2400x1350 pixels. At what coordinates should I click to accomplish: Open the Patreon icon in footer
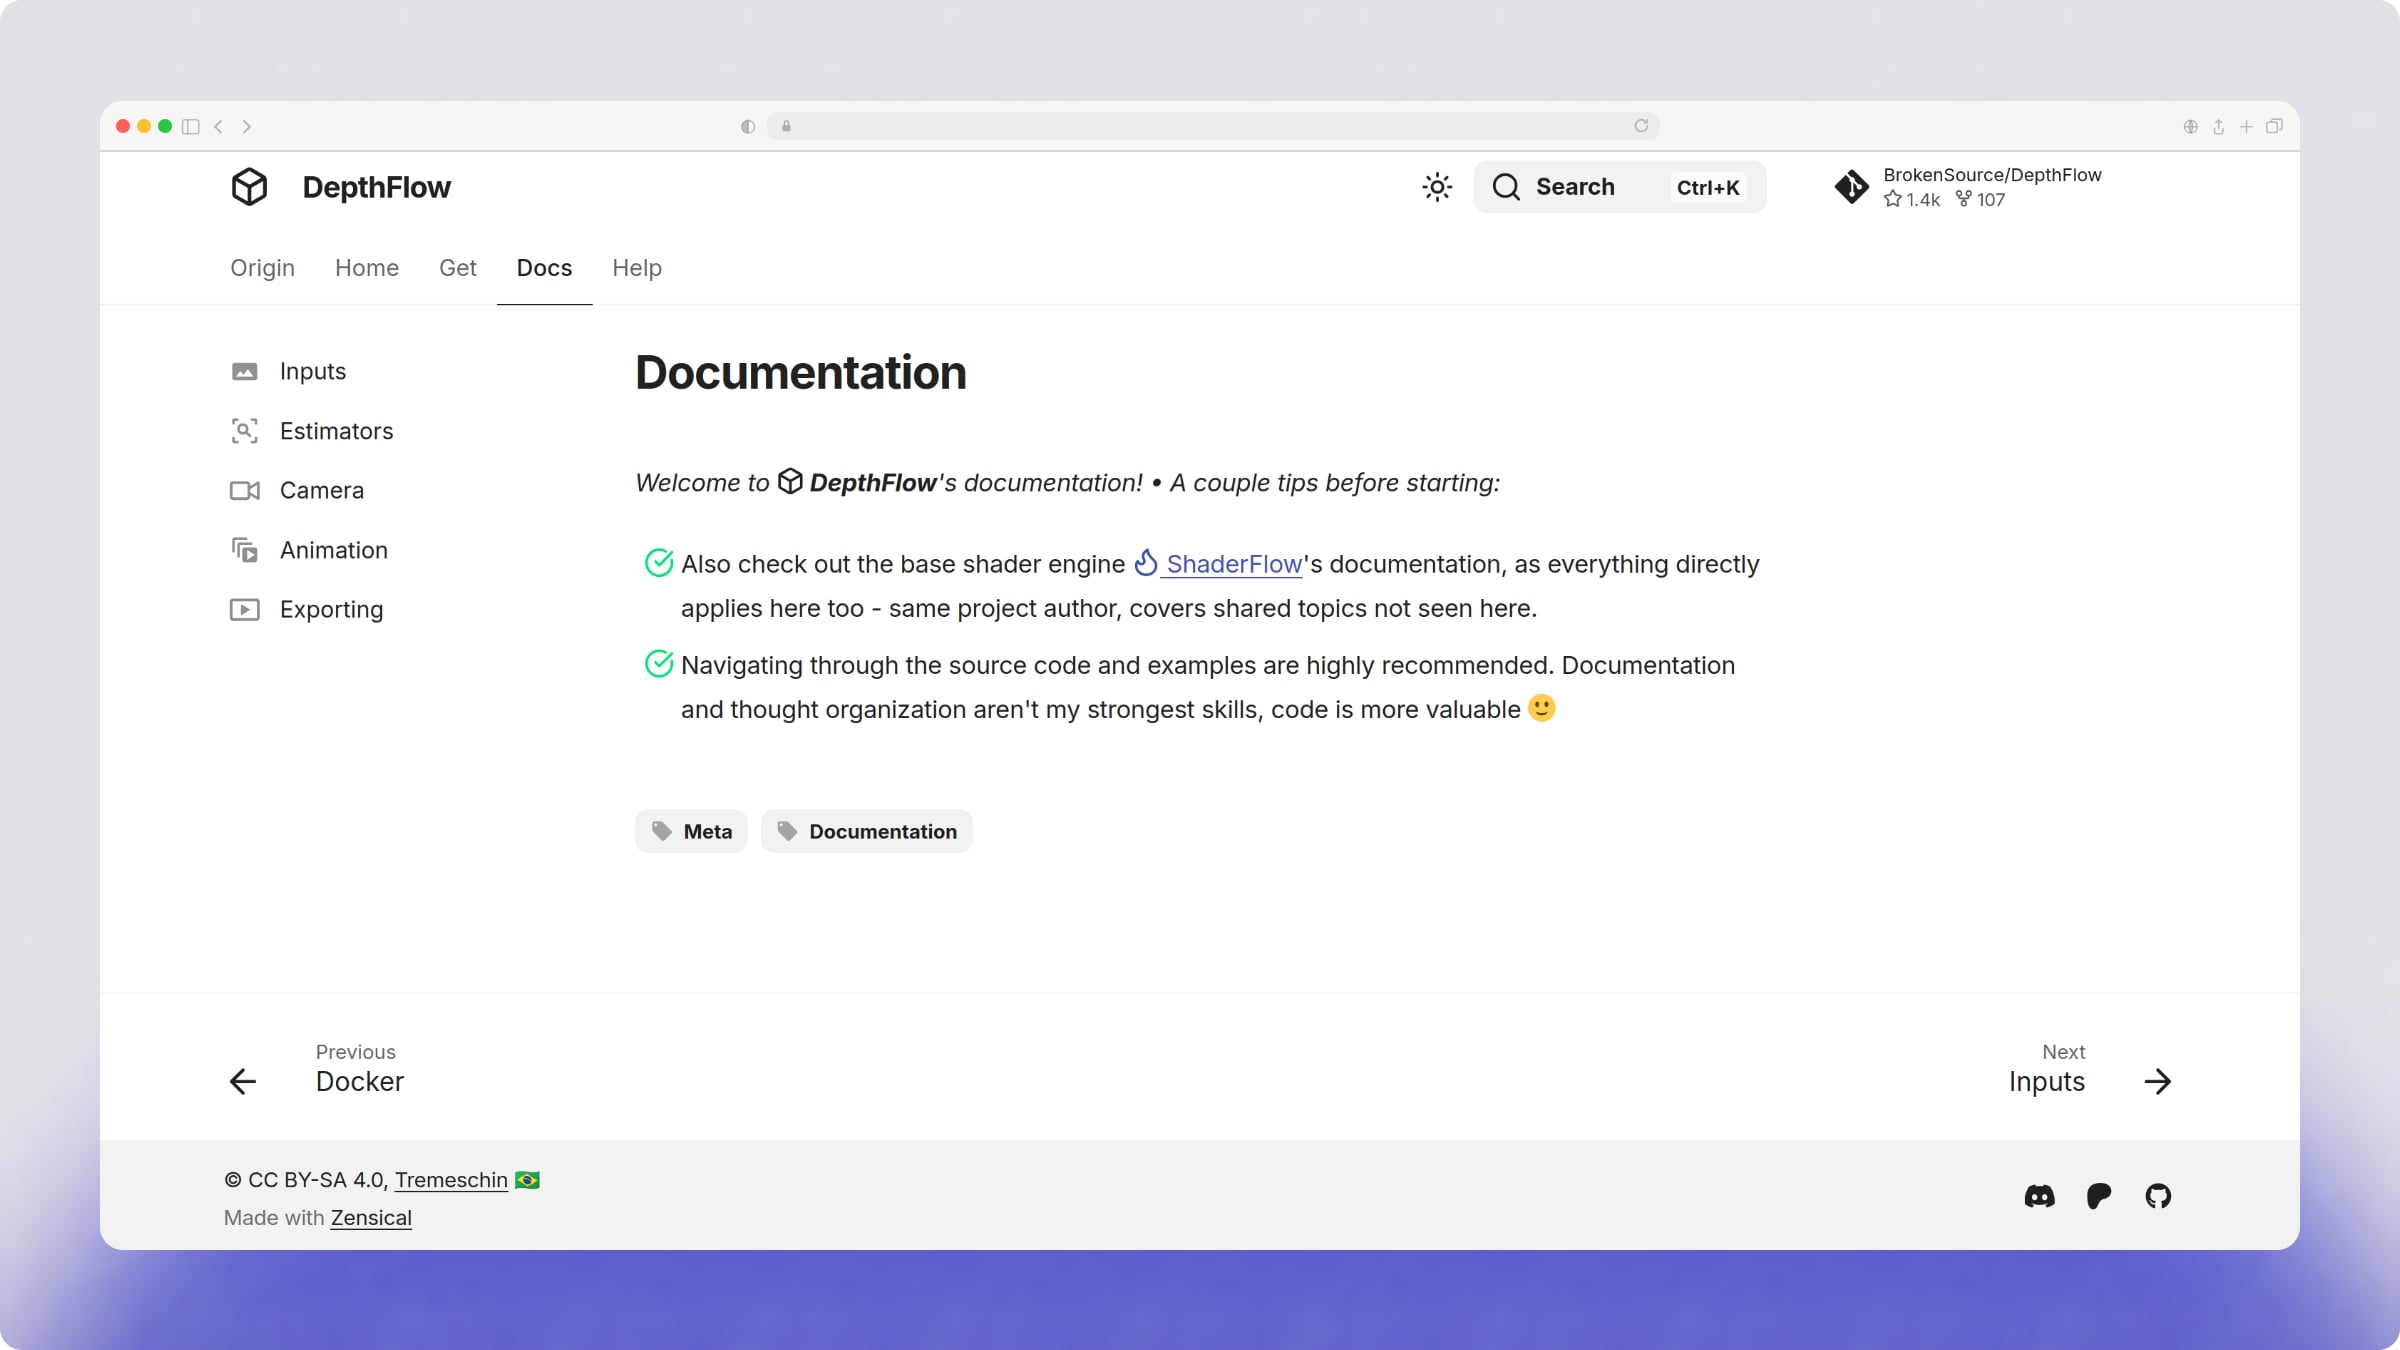click(x=2099, y=1196)
